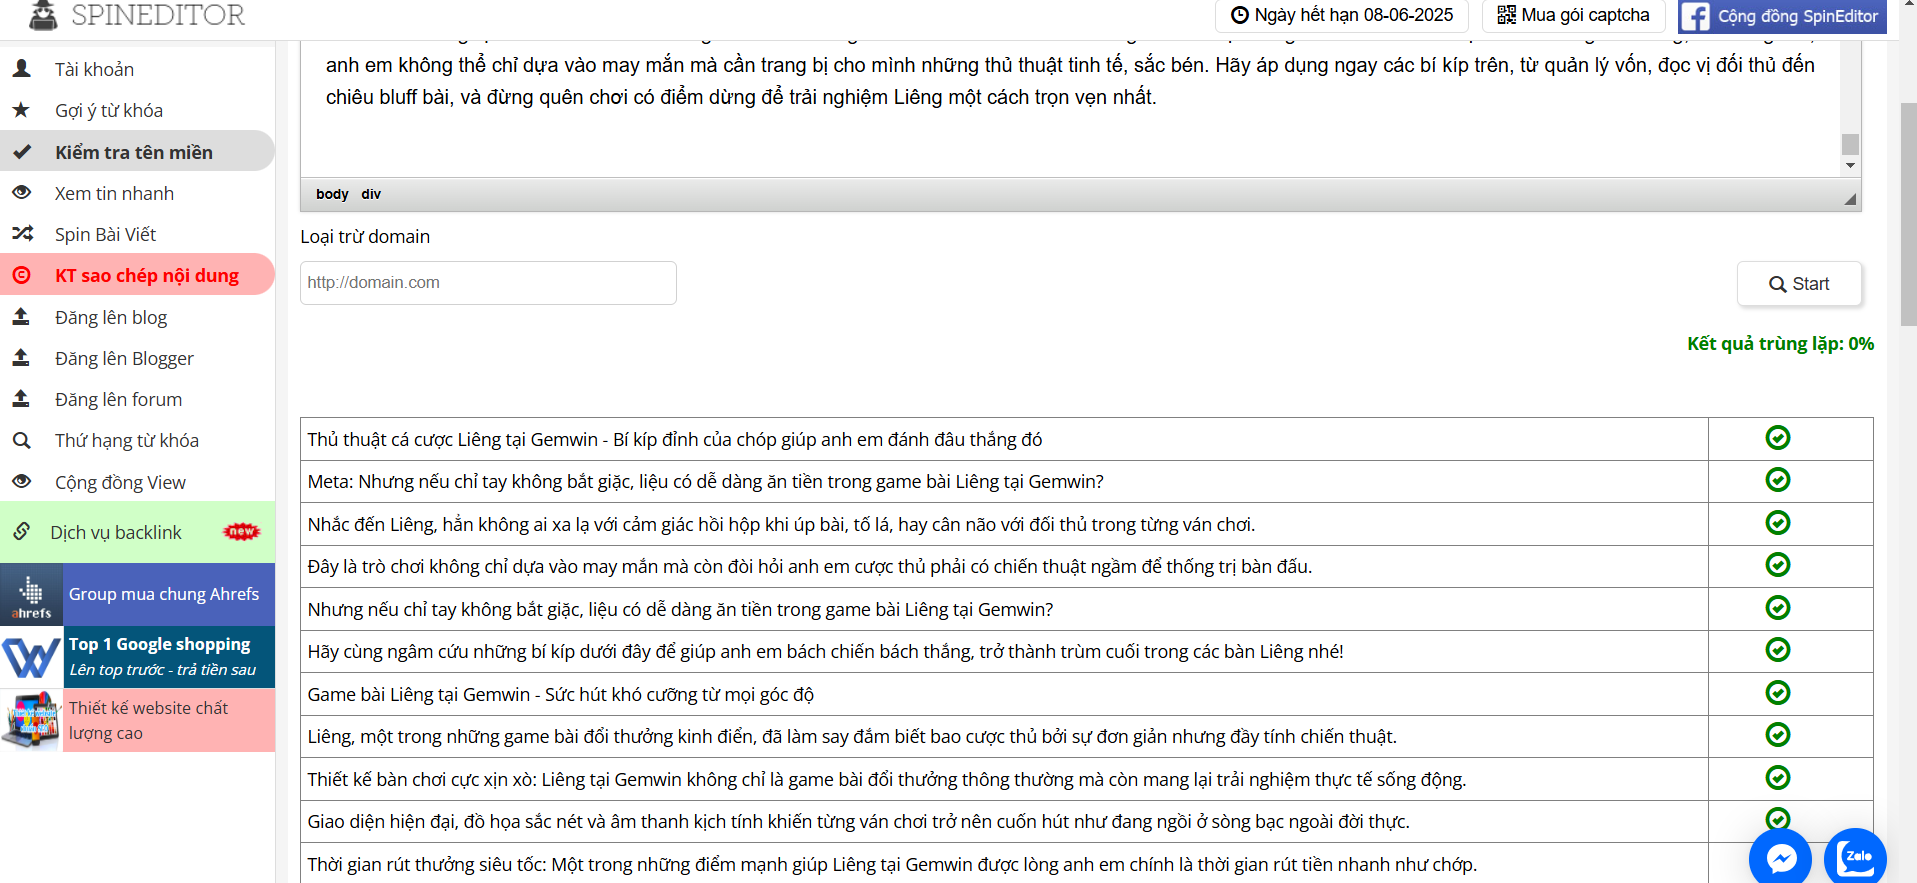Click the SpinEditor logo icon
Image resolution: width=1917 pixels, height=883 pixels.
coord(43,15)
